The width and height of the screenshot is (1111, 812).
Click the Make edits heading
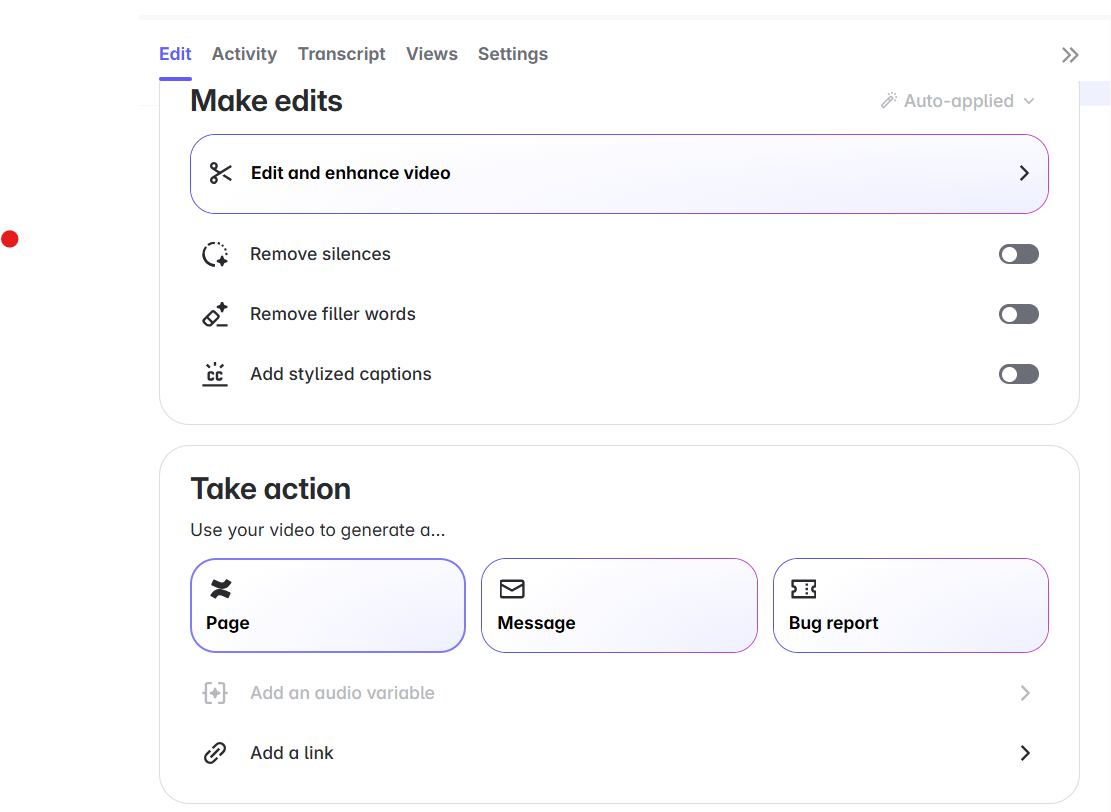[x=266, y=101]
